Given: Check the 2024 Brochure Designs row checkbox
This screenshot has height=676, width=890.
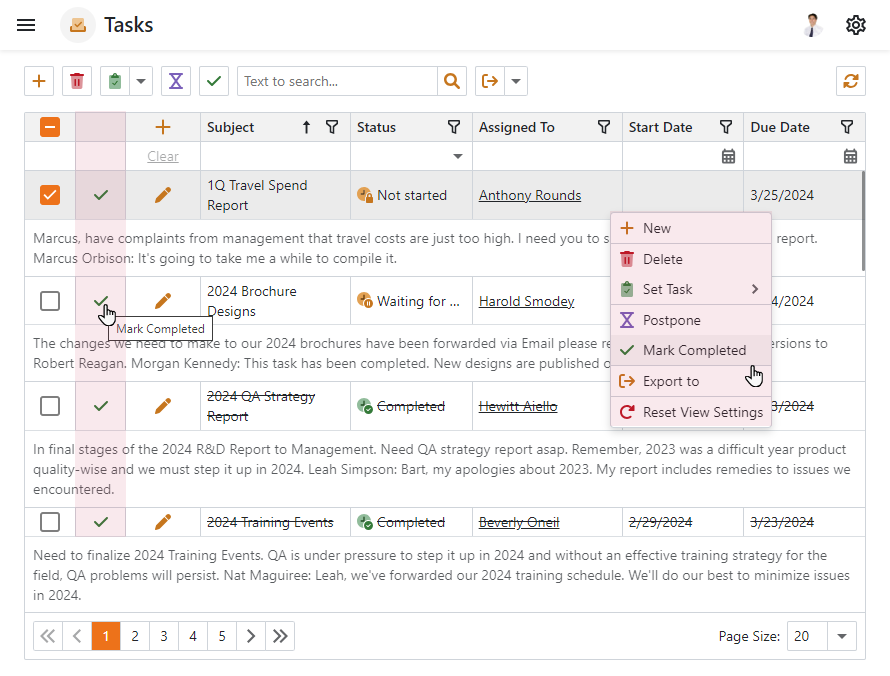Looking at the screenshot, I should 50,301.
